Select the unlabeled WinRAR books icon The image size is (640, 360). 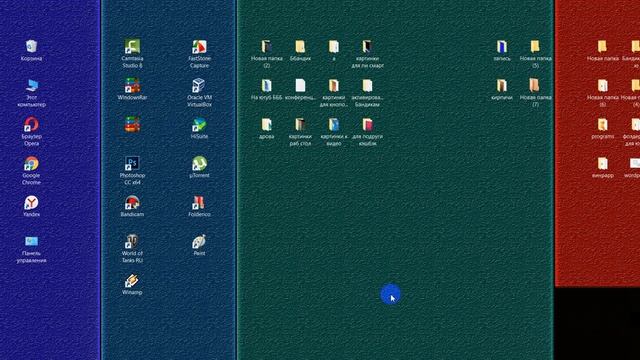[132, 124]
